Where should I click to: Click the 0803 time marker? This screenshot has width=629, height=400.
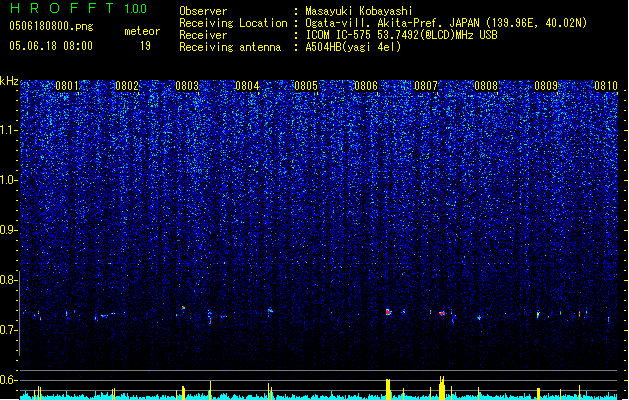187,86
